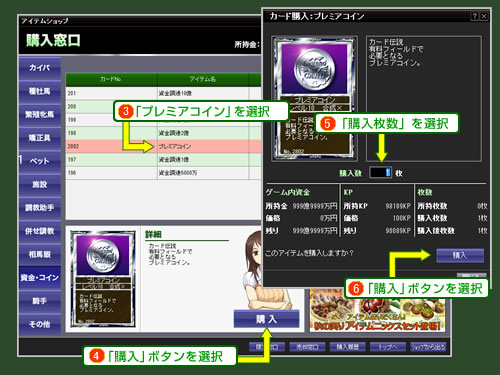Close the カード購入 dialog with X icon
This screenshot has height=375, width=500.
pyautogui.click(x=484, y=16)
